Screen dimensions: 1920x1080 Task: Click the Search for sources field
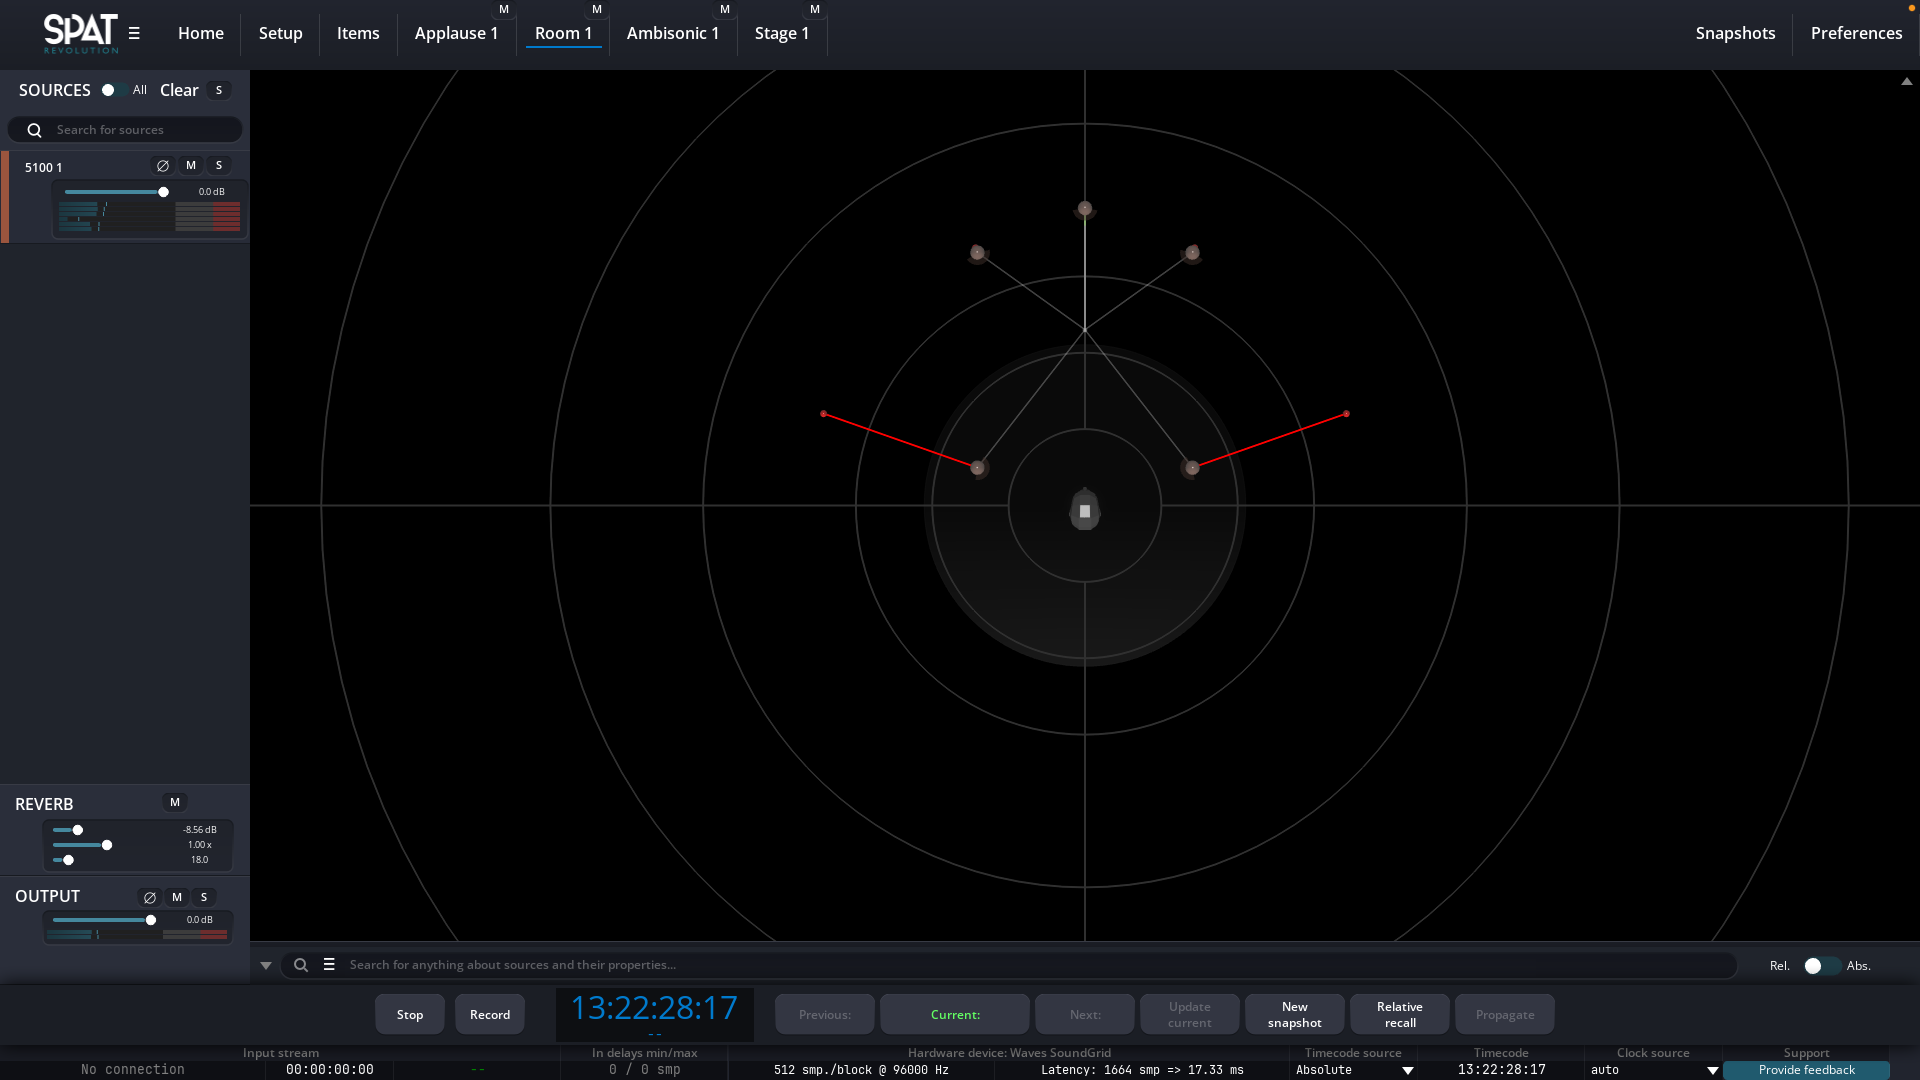[125, 130]
